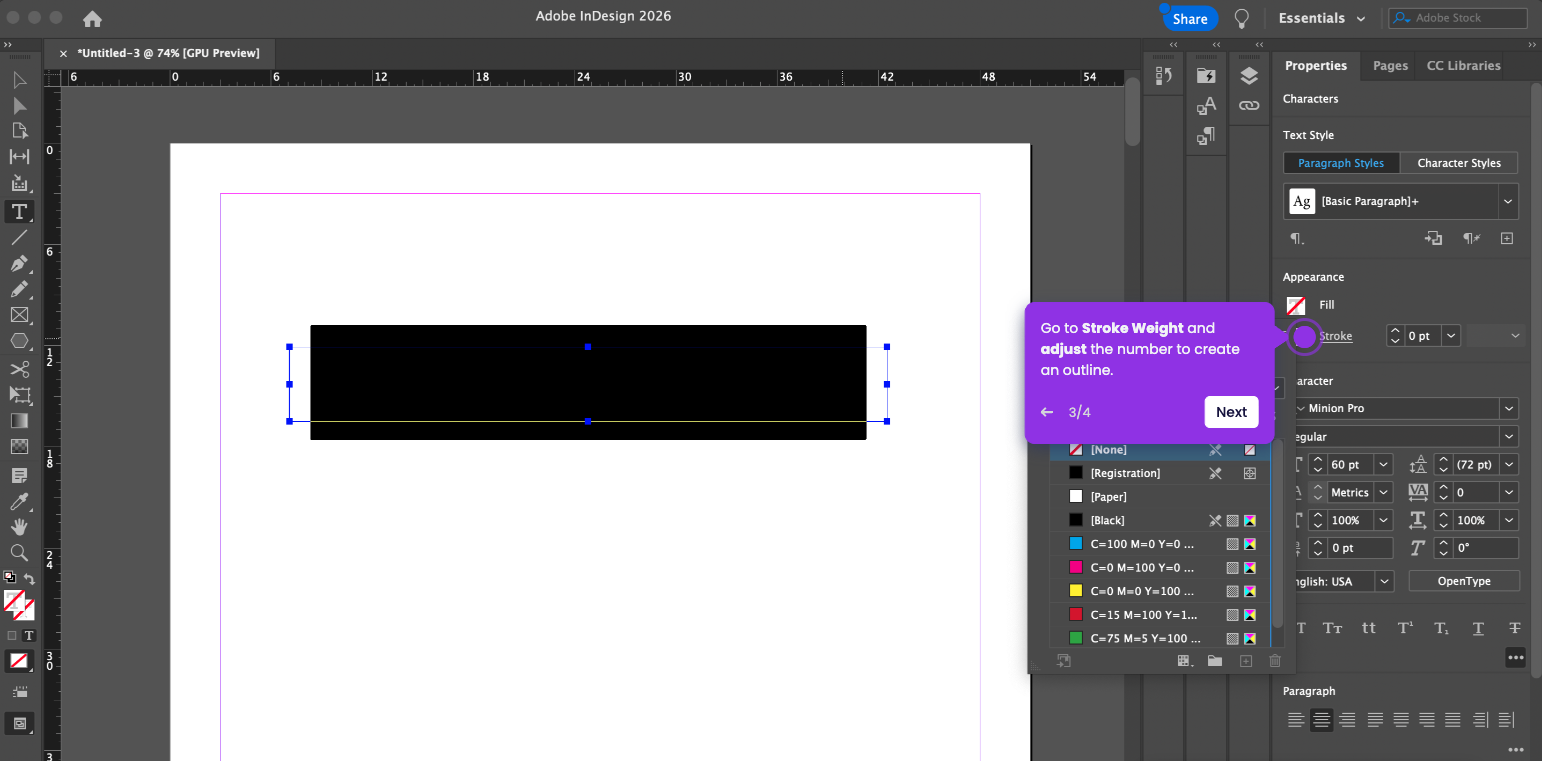1542x761 pixels.
Task: Delete swatch with trash icon
Action: 1275,661
